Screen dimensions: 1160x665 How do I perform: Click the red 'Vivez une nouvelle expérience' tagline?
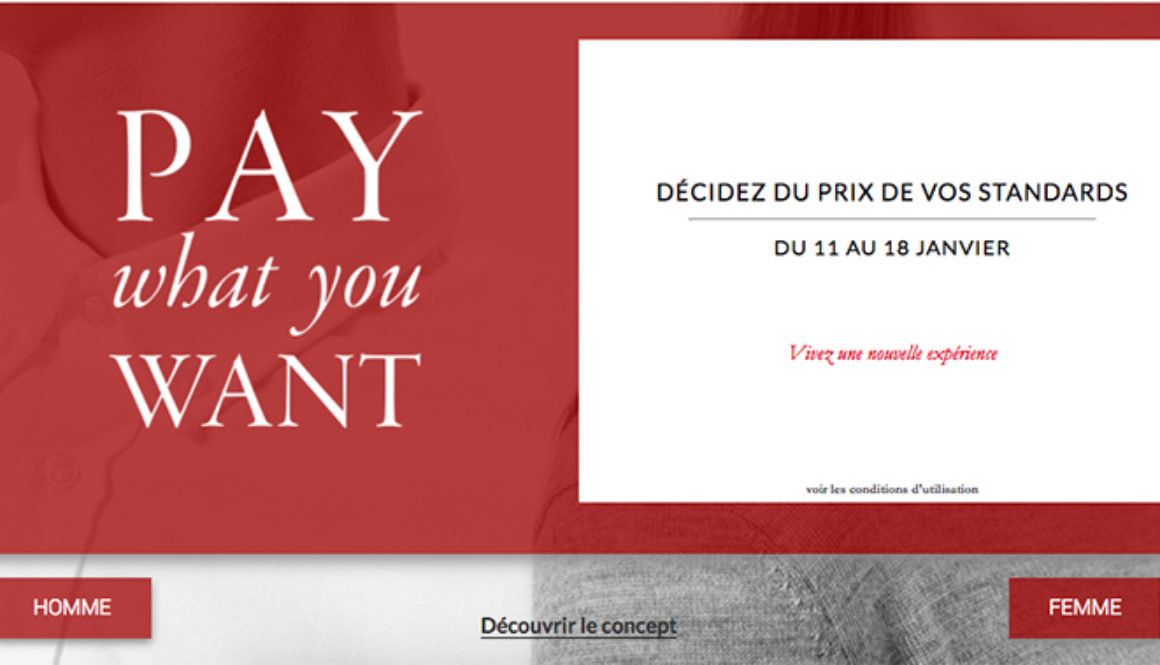(x=893, y=354)
